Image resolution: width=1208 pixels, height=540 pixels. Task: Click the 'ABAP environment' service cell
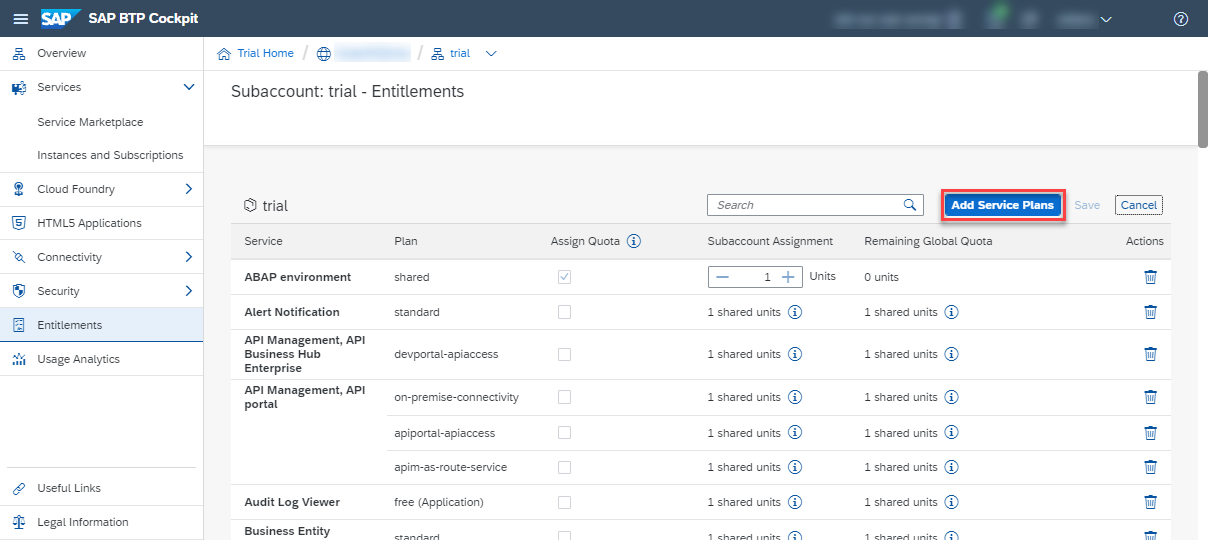[x=297, y=277]
